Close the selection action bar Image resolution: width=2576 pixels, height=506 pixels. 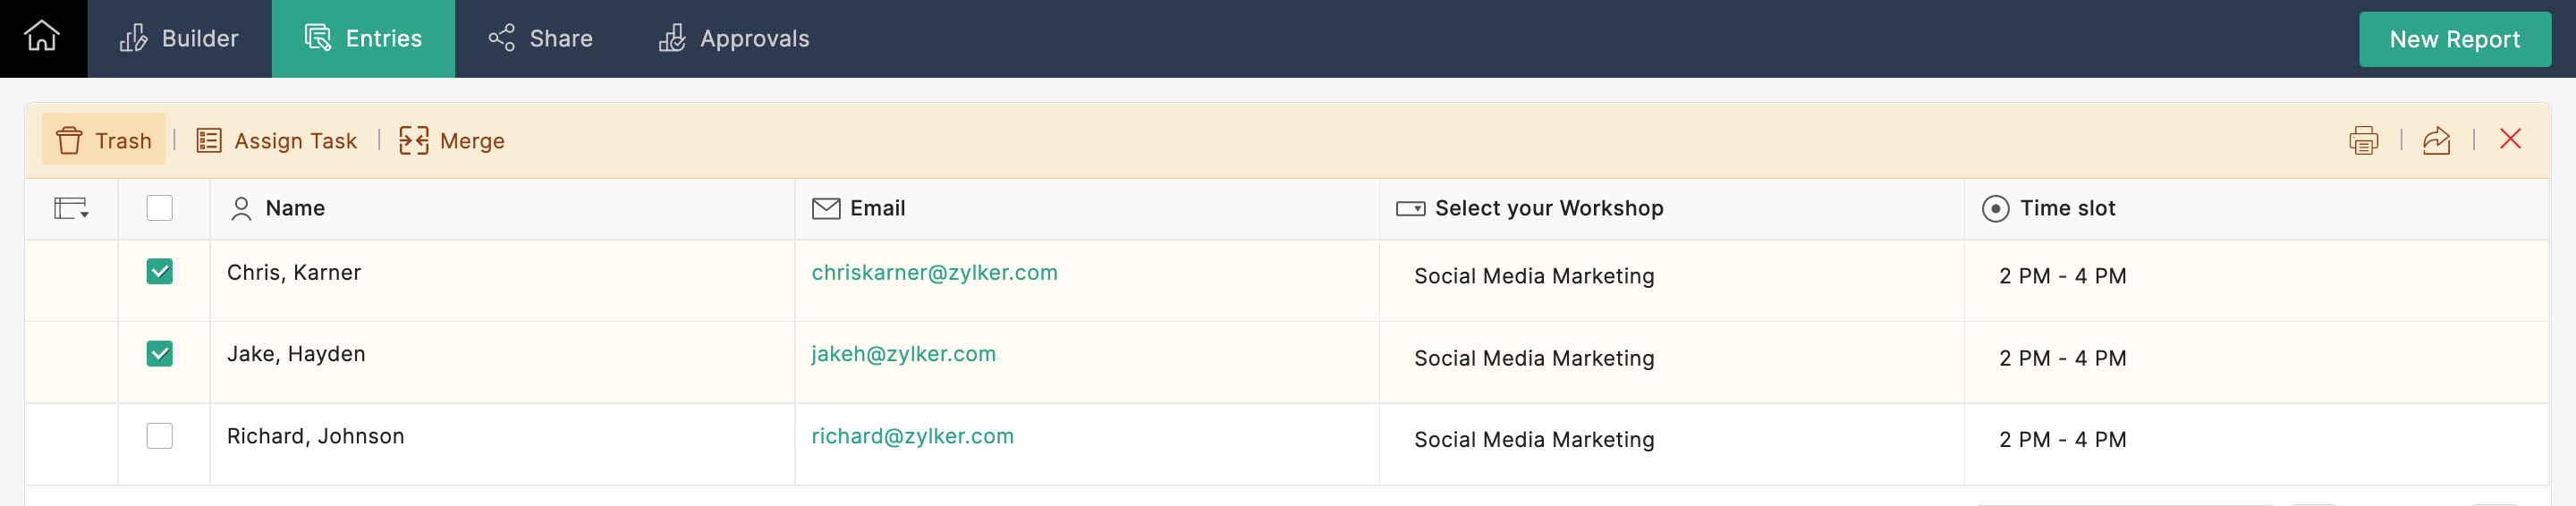[x=2510, y=139]
